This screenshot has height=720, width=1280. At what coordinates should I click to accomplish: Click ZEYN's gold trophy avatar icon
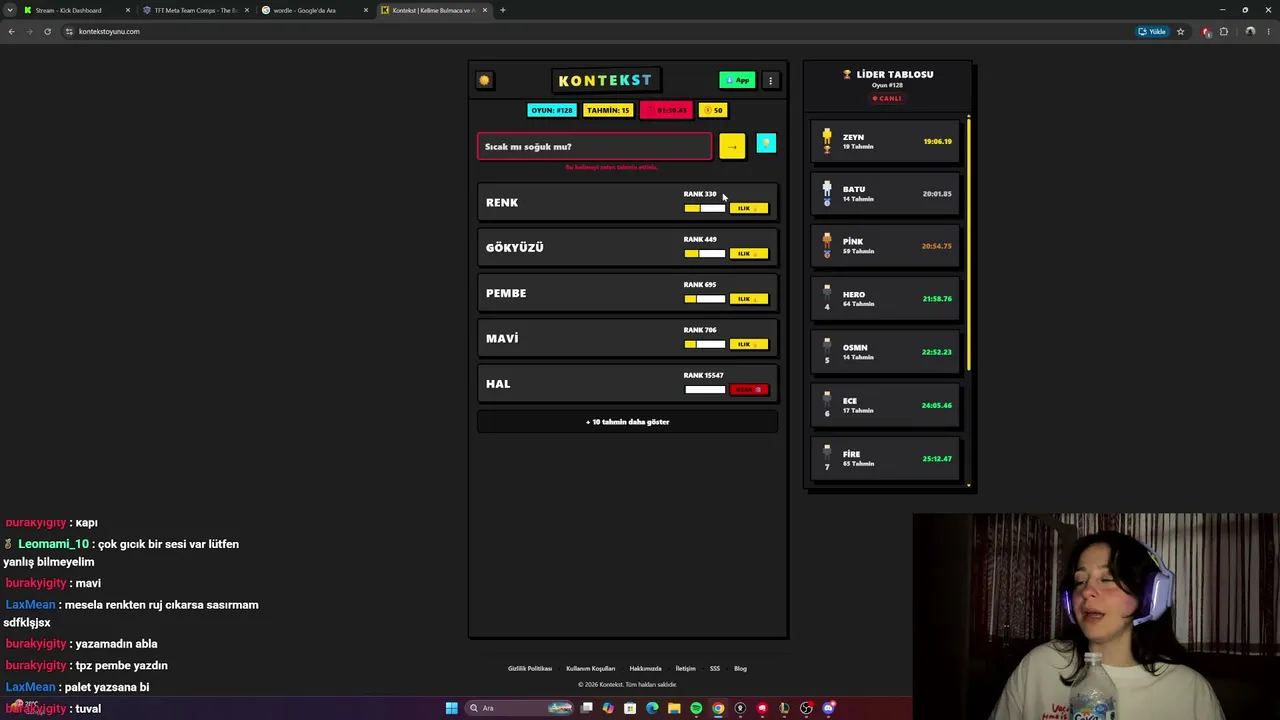[x=827, y=141]
